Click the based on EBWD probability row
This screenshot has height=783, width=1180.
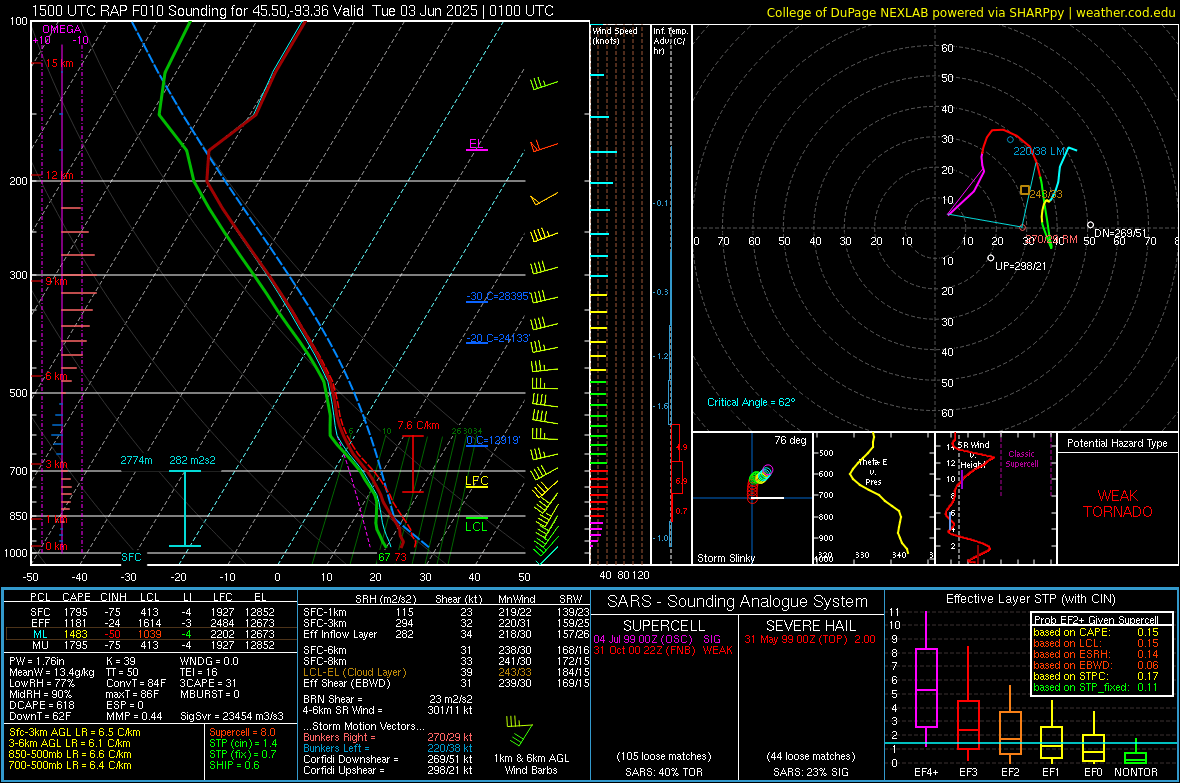click(1096, 665)
